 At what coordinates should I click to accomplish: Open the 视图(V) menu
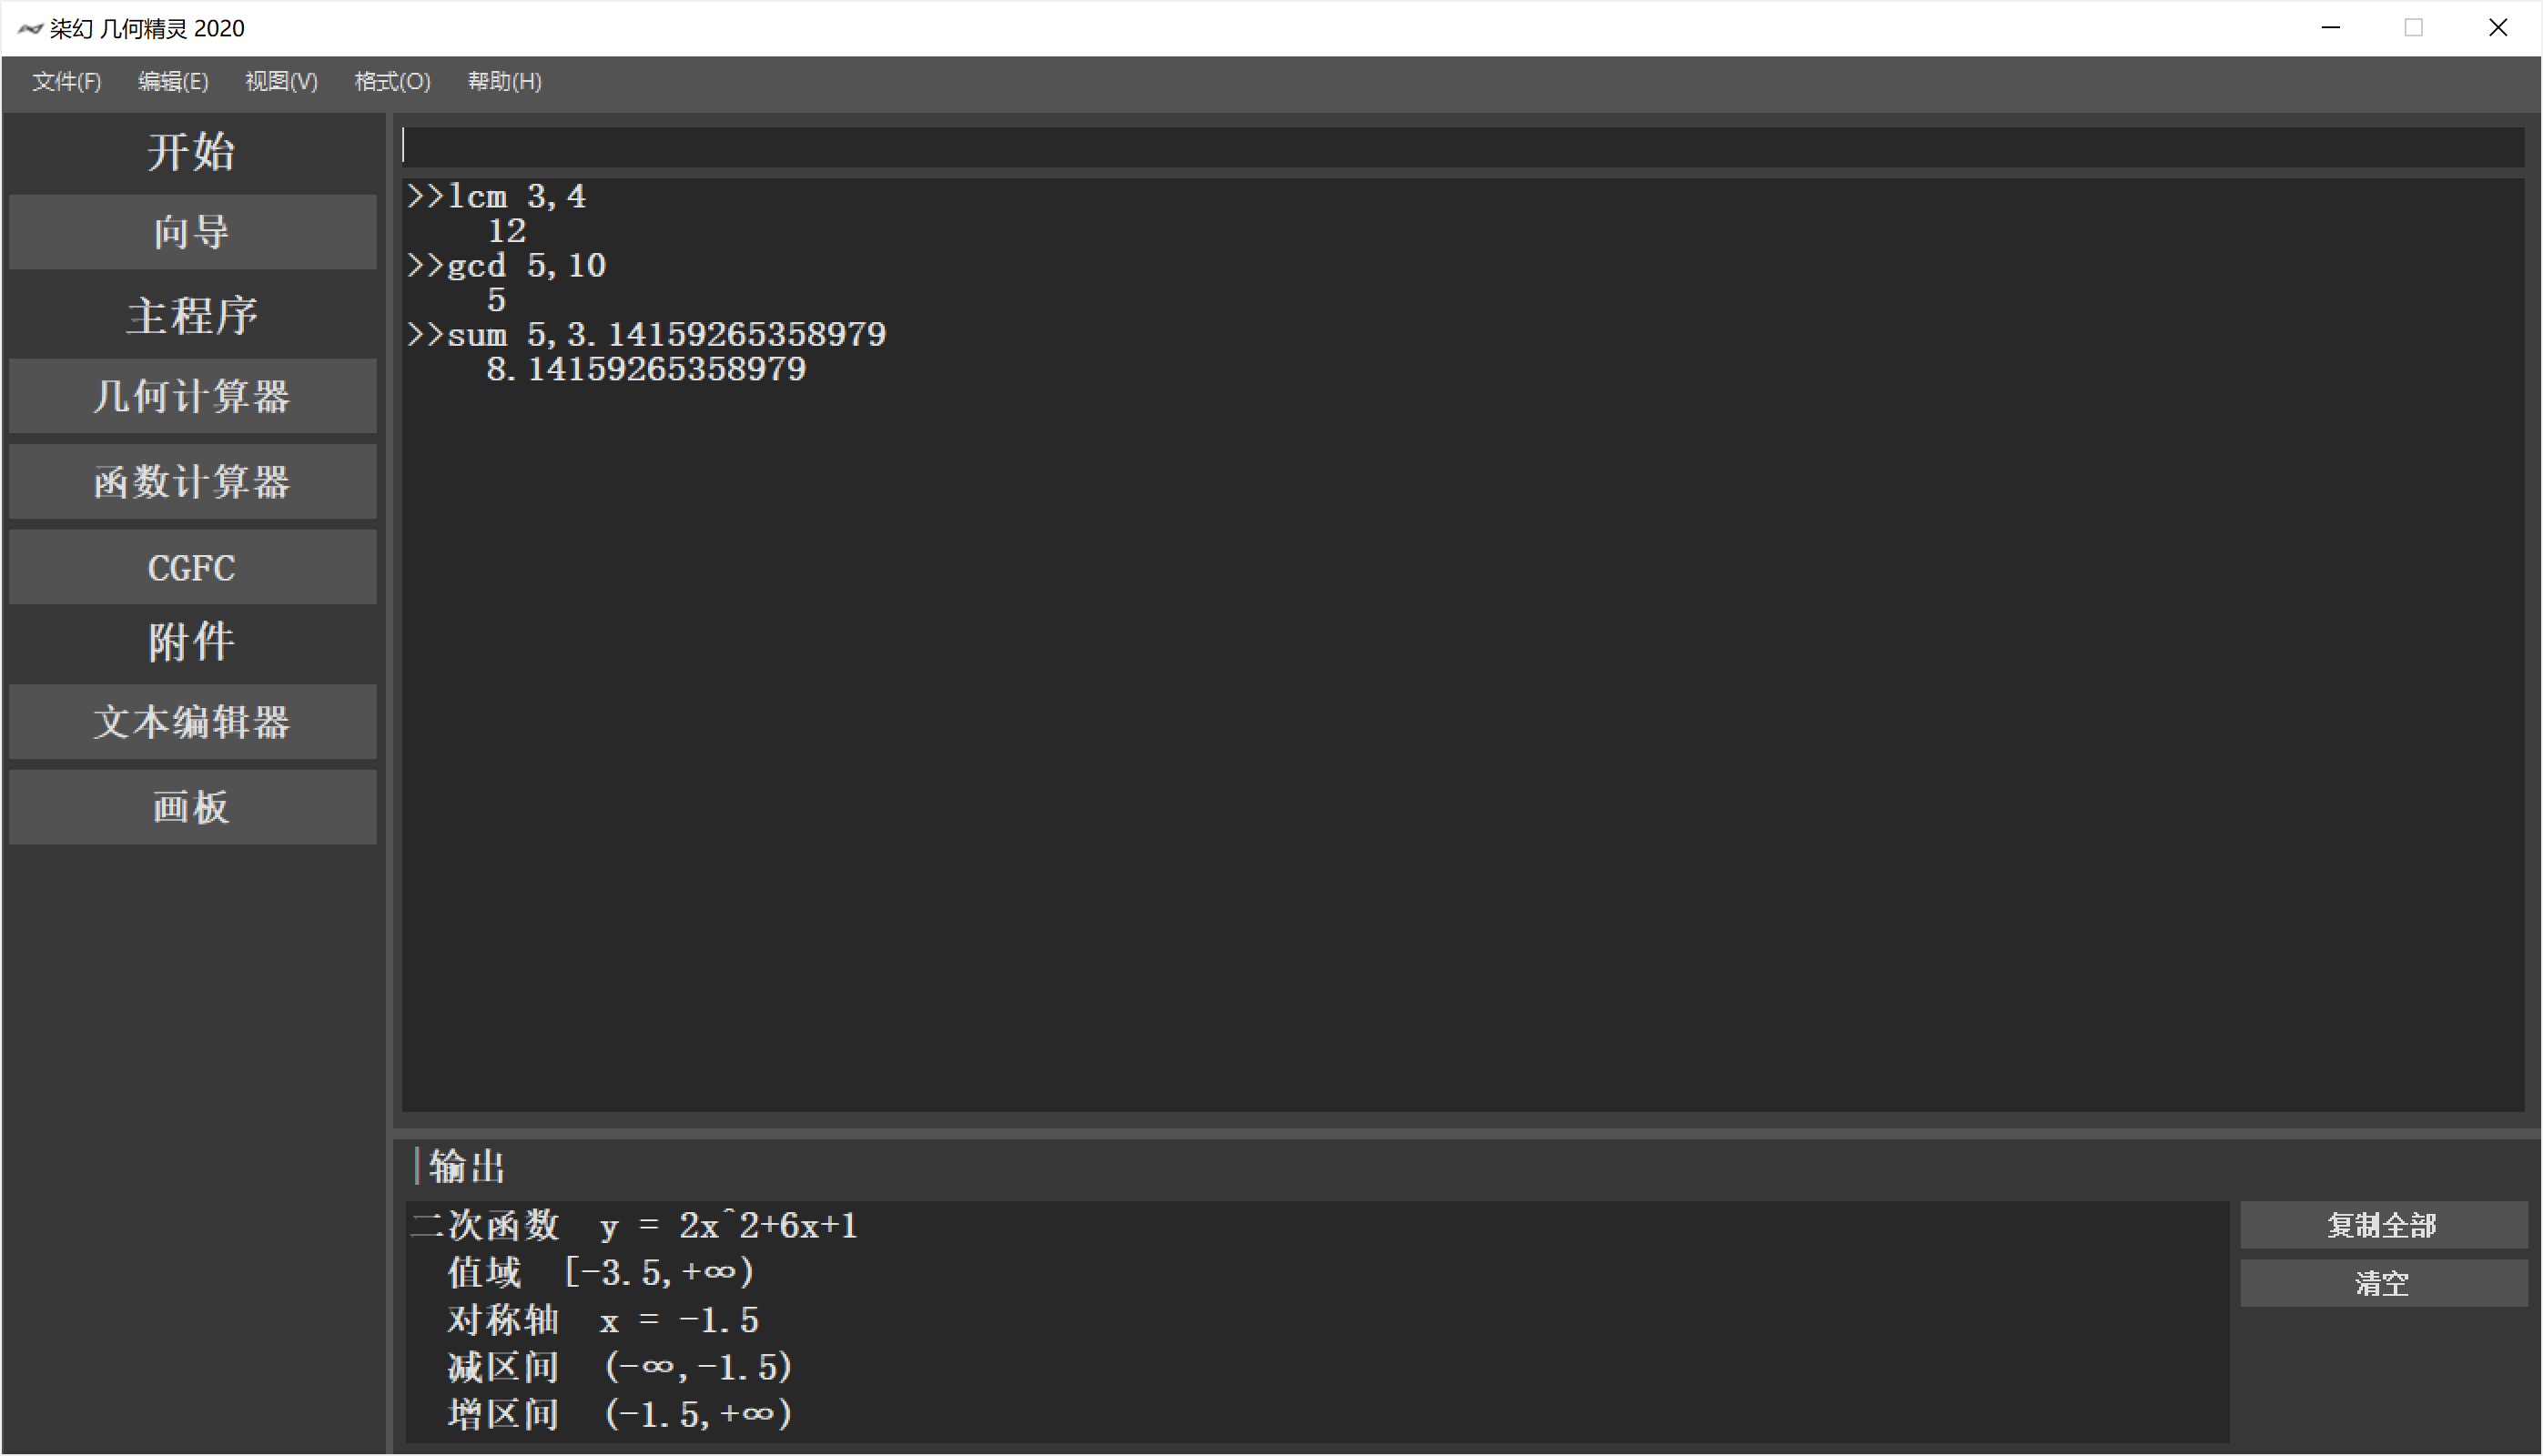281,82
